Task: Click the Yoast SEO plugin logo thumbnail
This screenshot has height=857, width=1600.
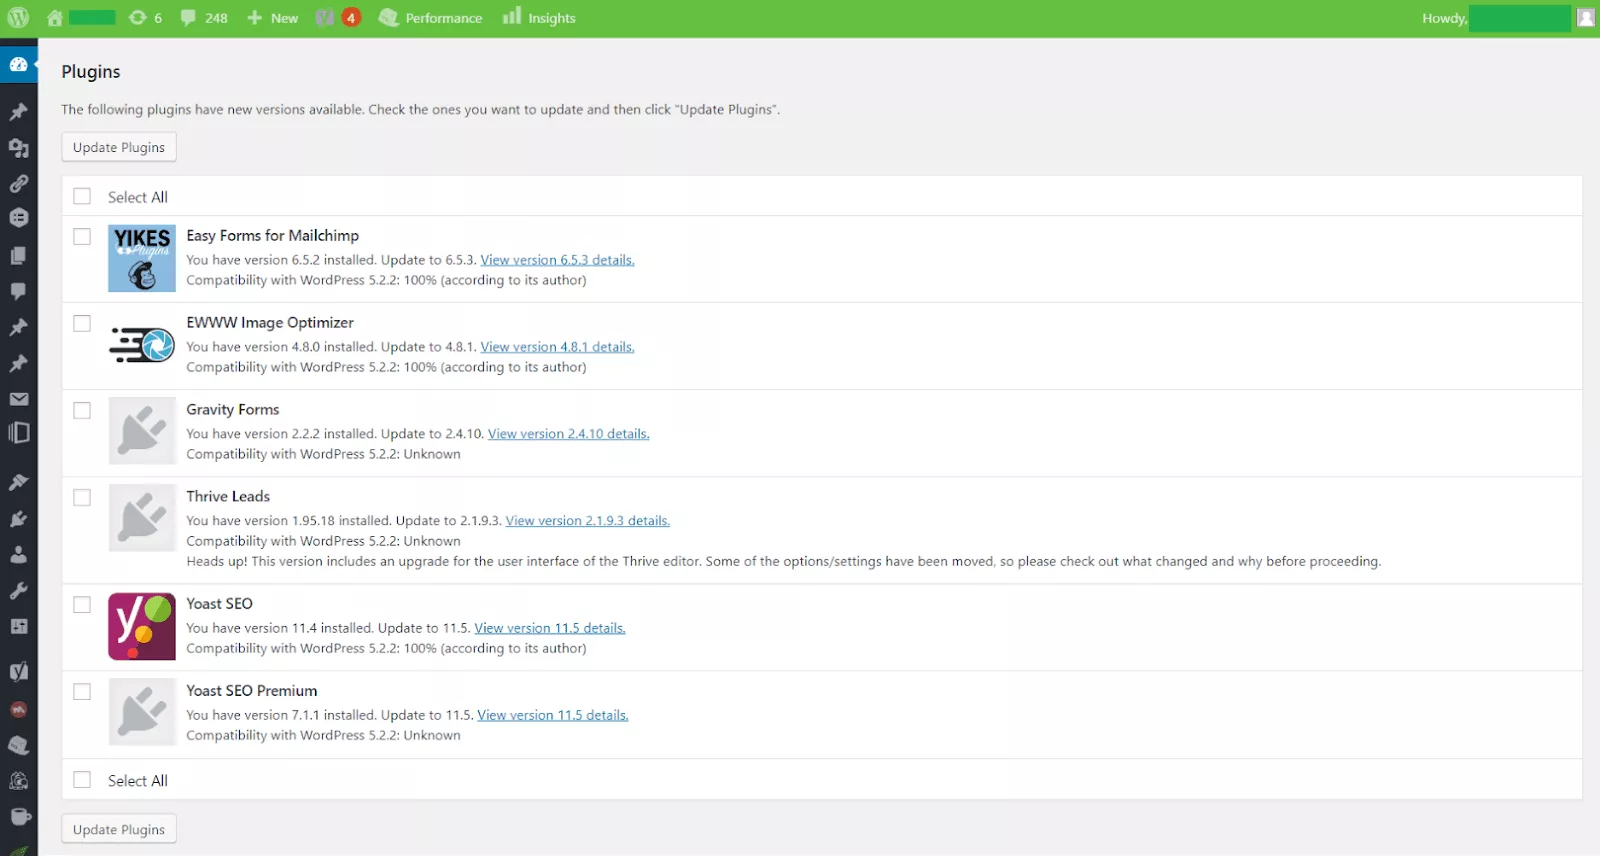Action: pos(142,626)
